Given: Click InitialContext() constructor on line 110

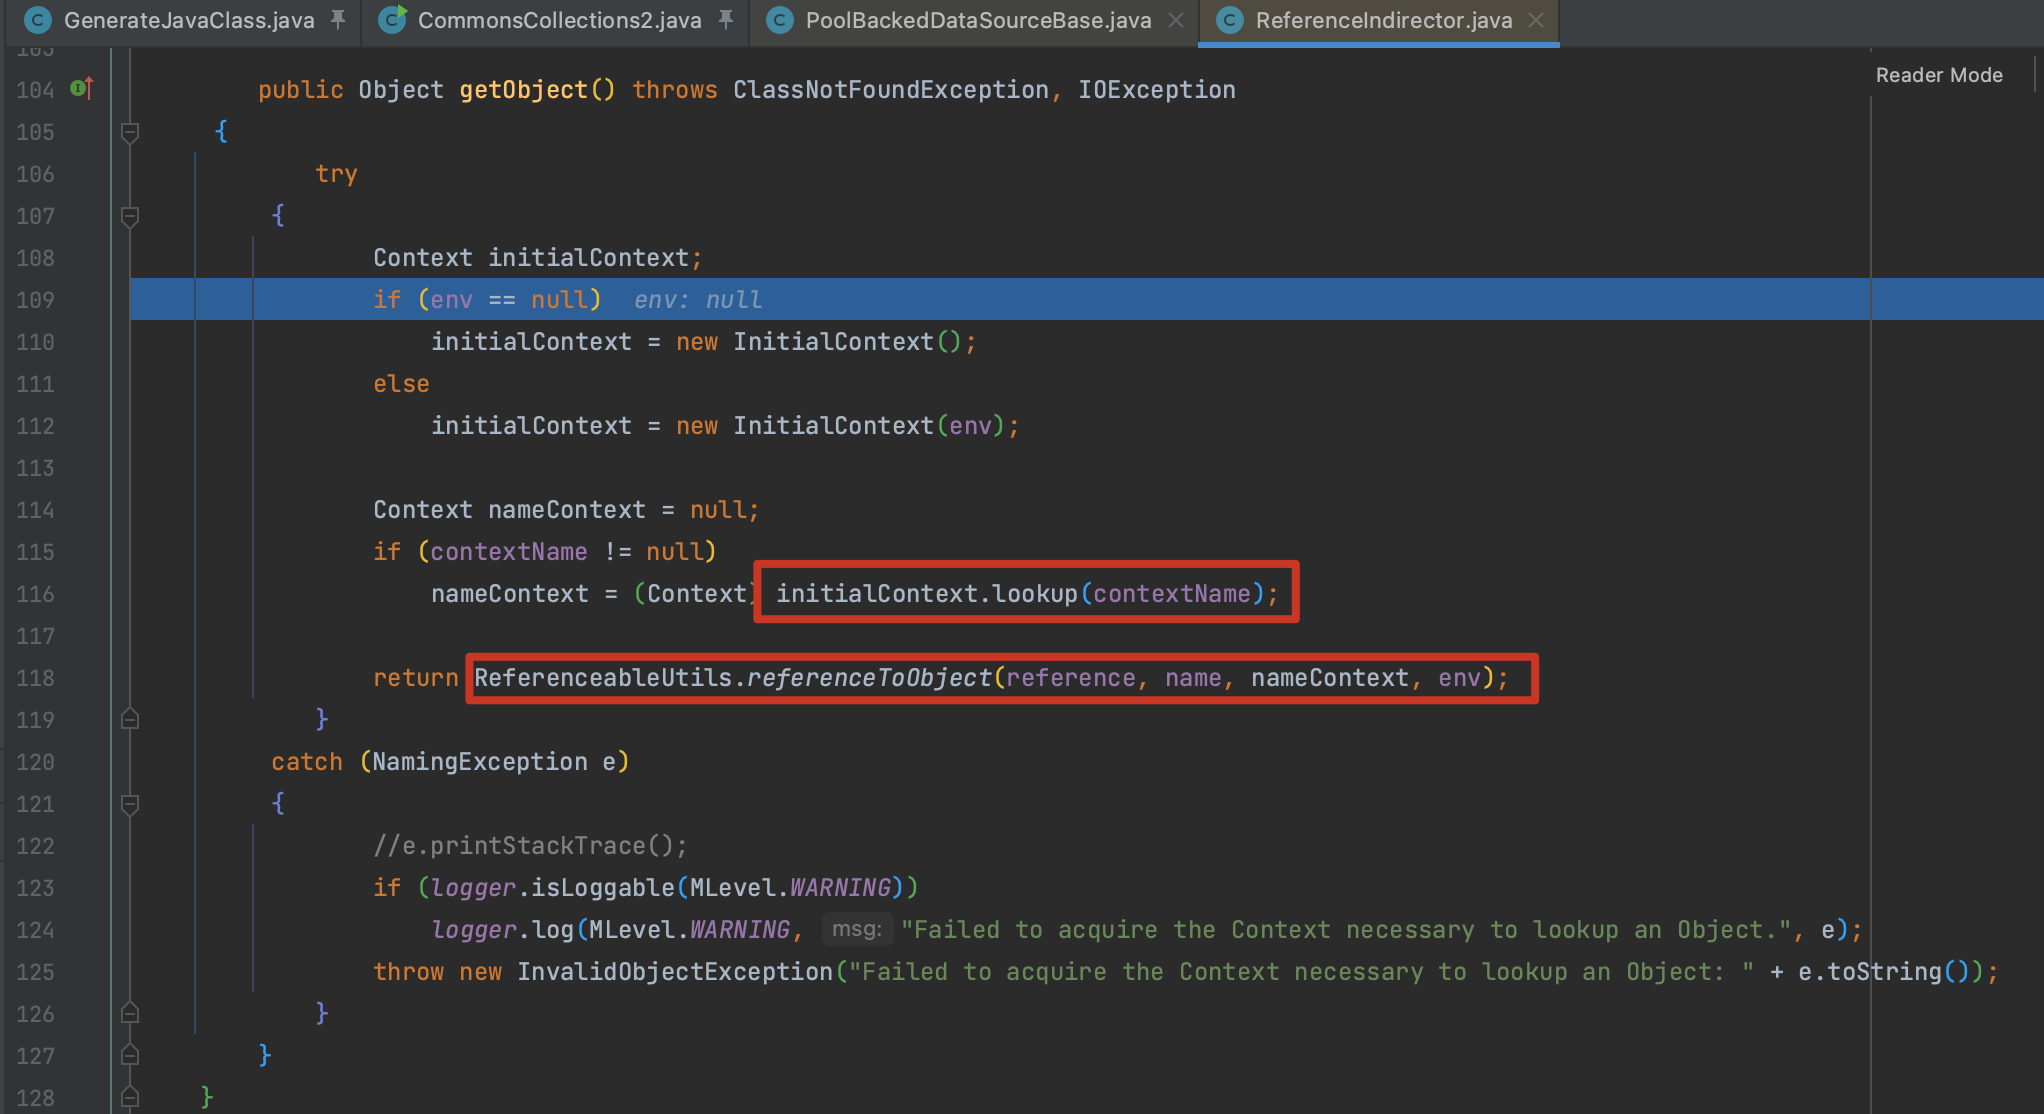Looking at the screenshot, I should [x=847, y=342].
